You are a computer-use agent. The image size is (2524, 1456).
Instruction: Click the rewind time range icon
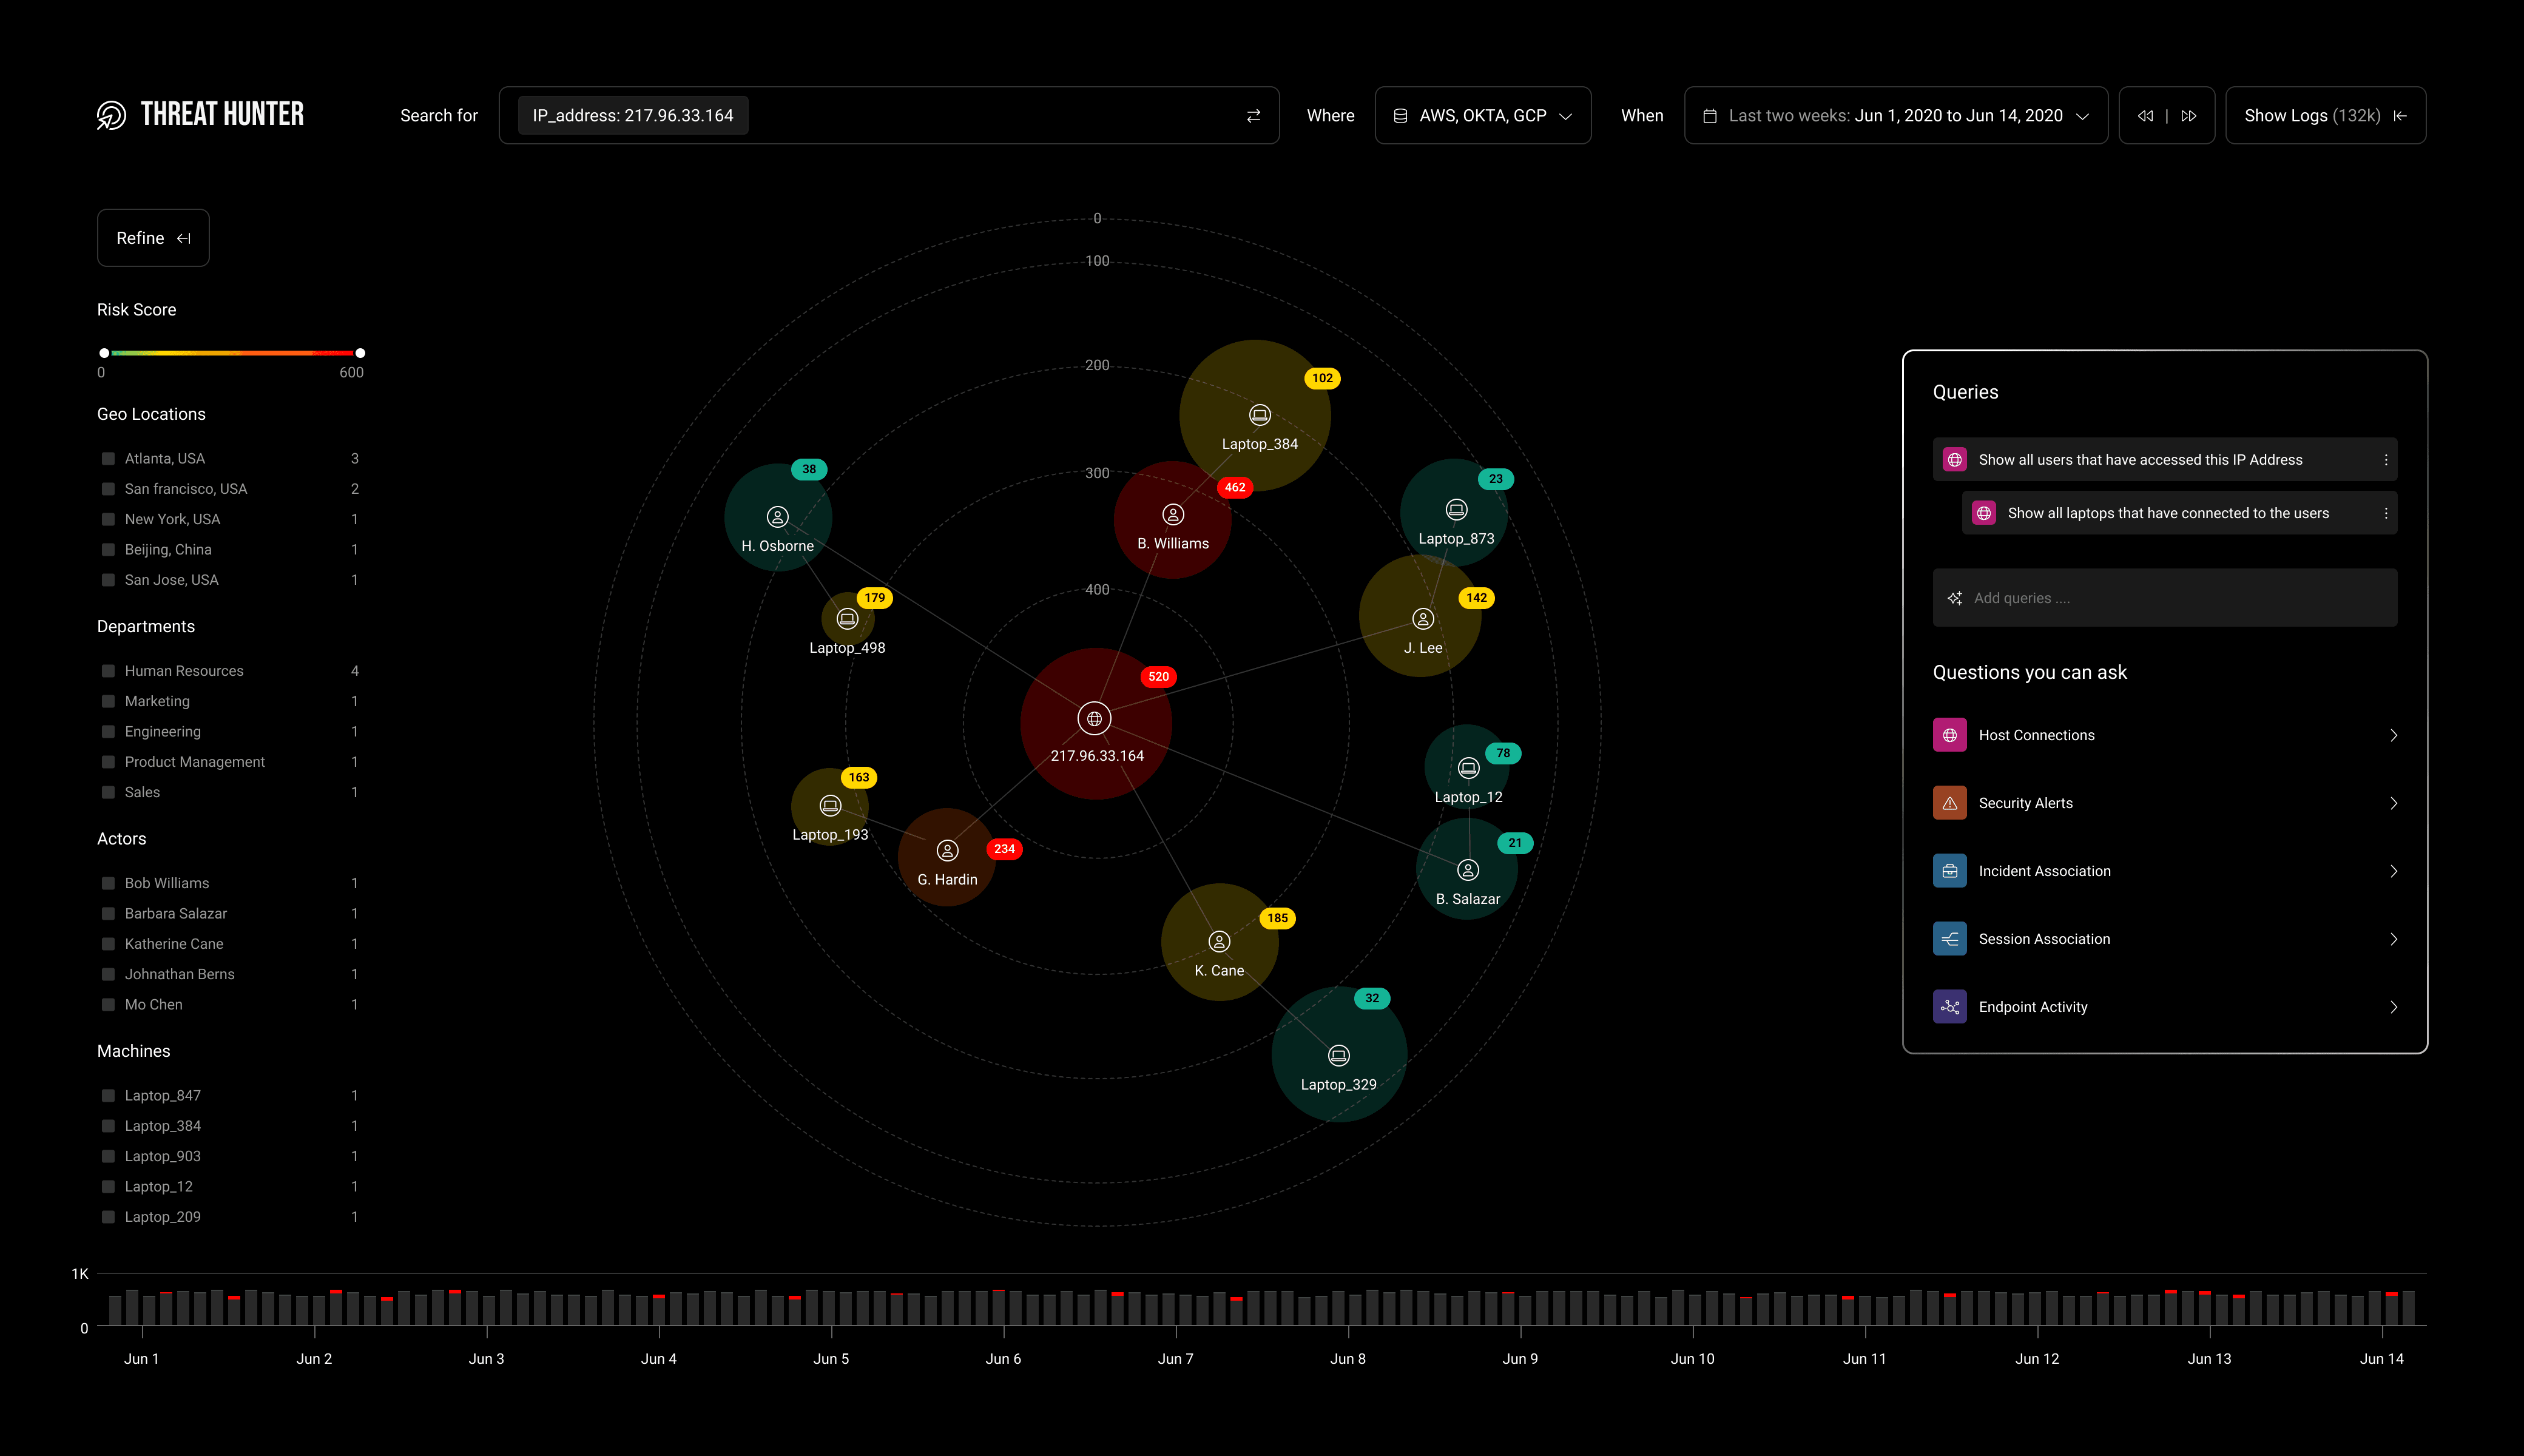pos(2145,116)
